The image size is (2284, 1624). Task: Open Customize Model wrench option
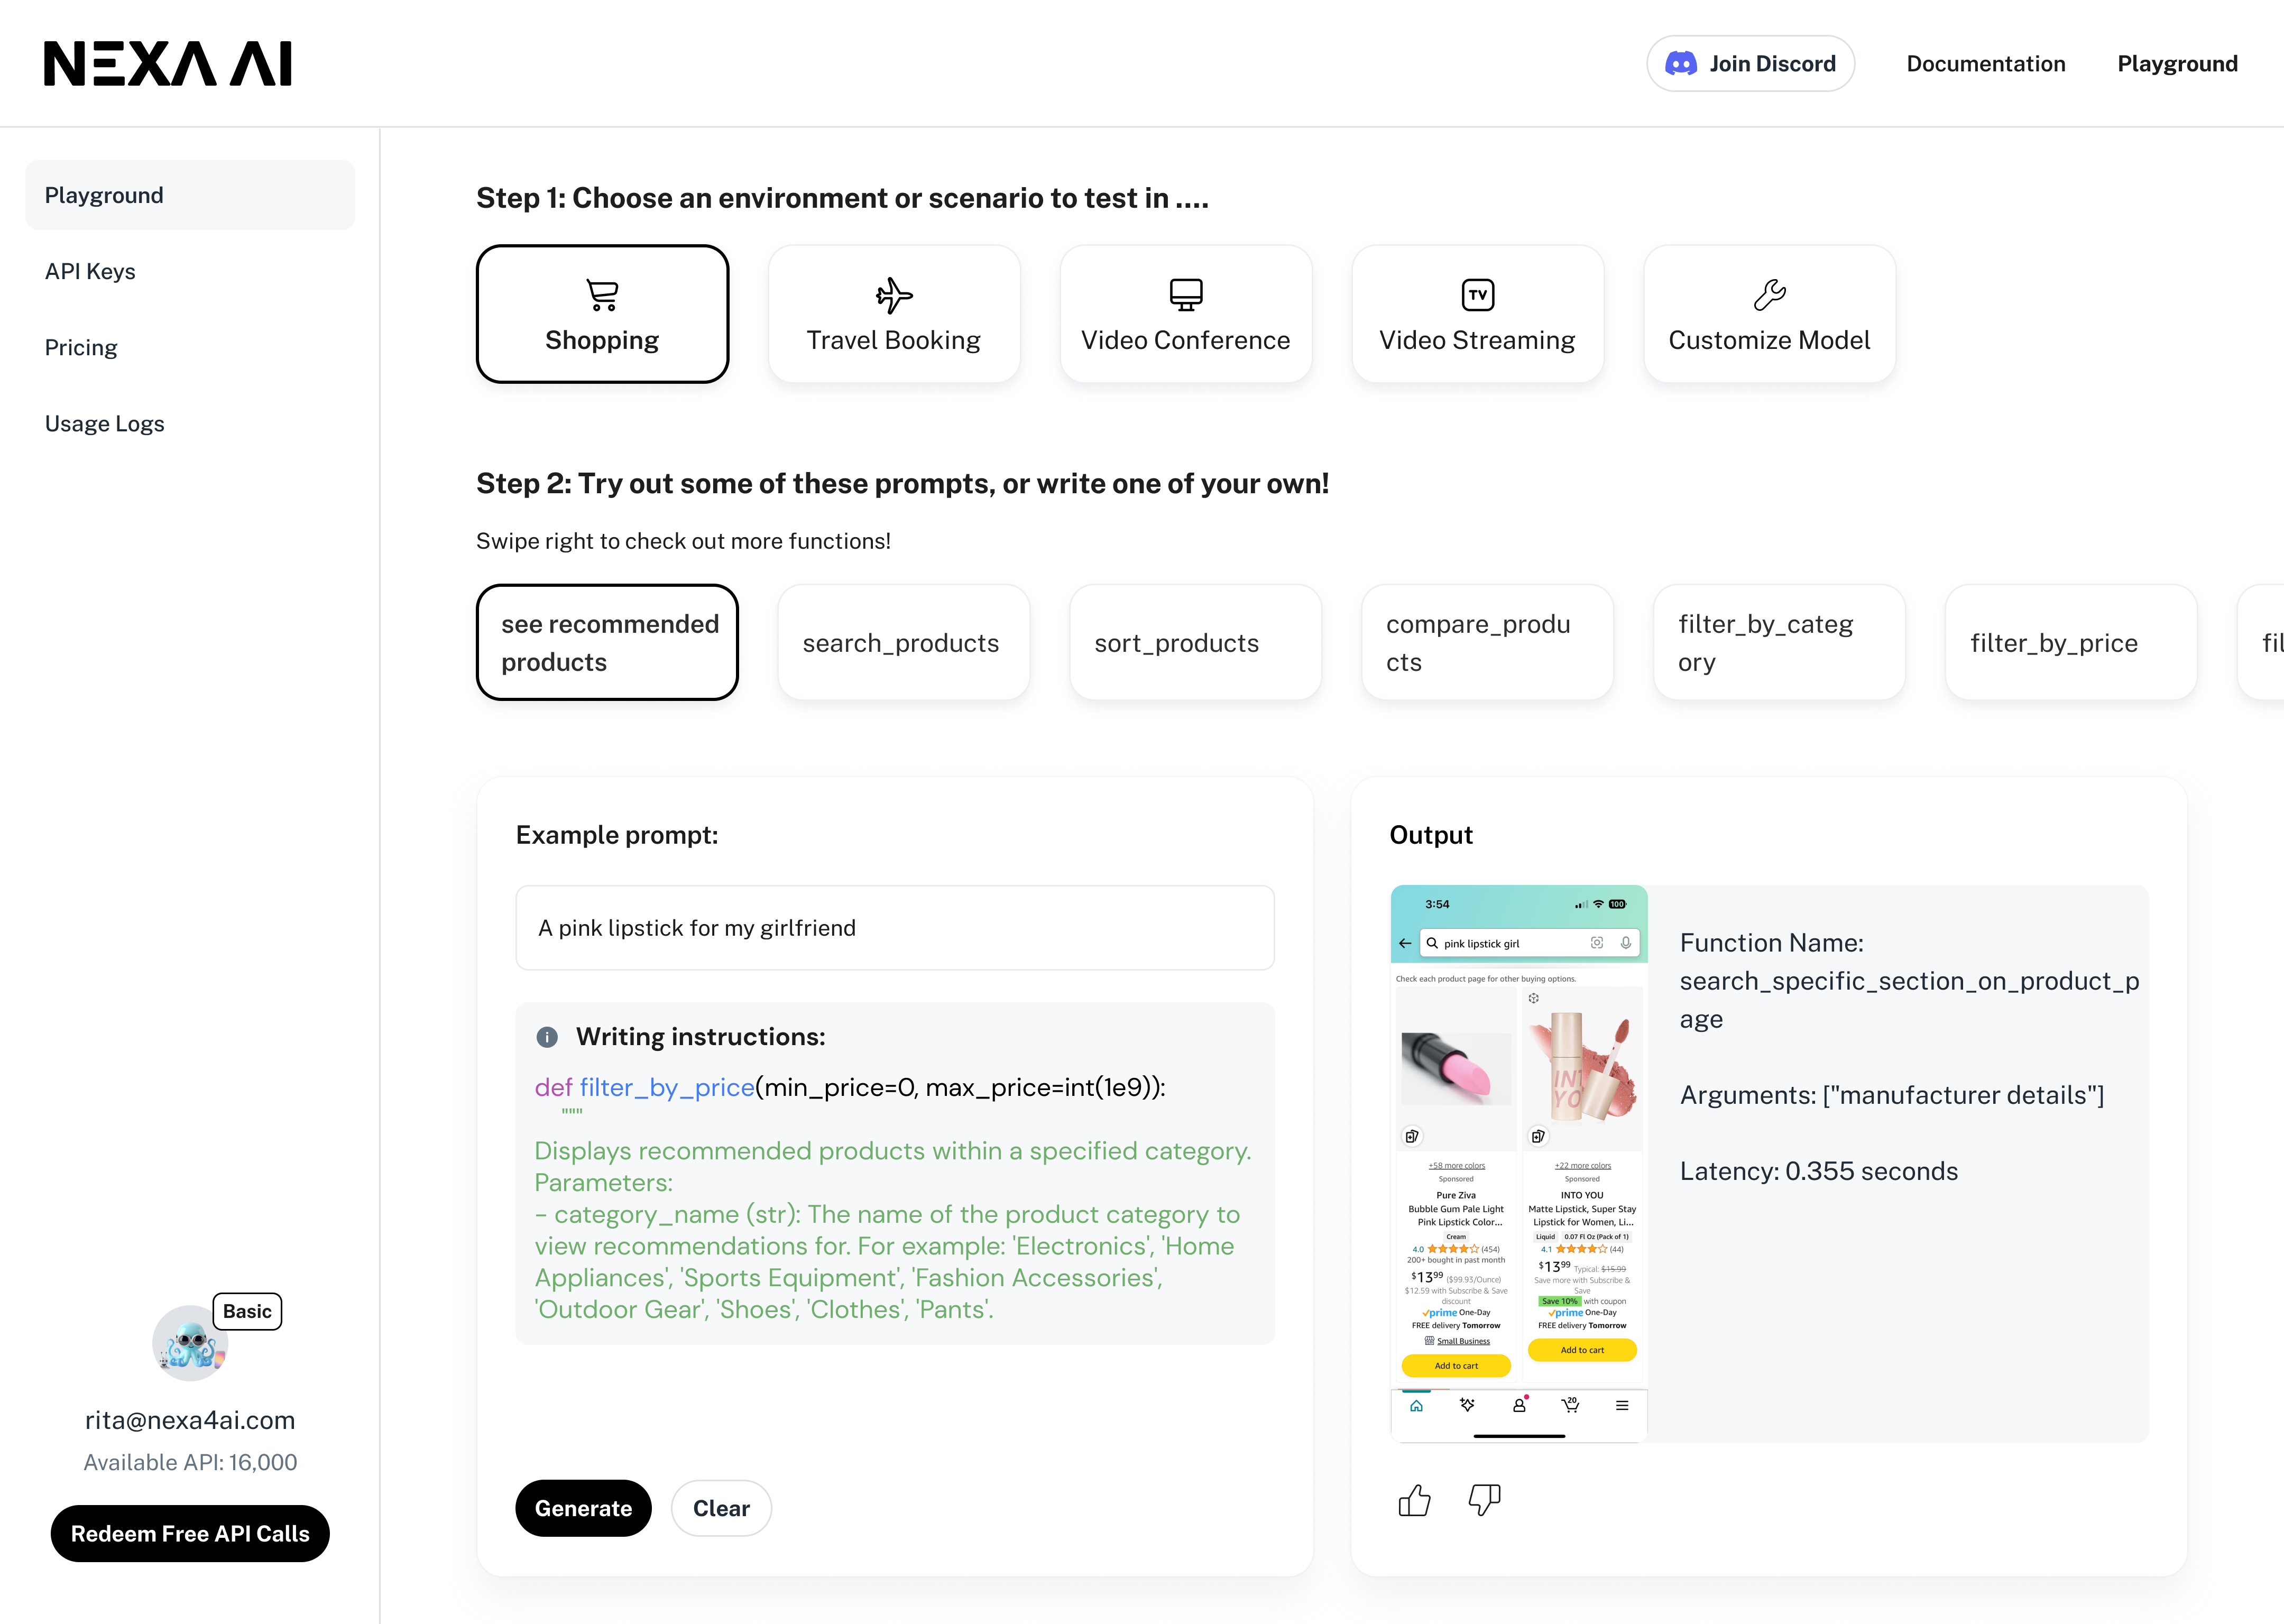point(1769,314)
